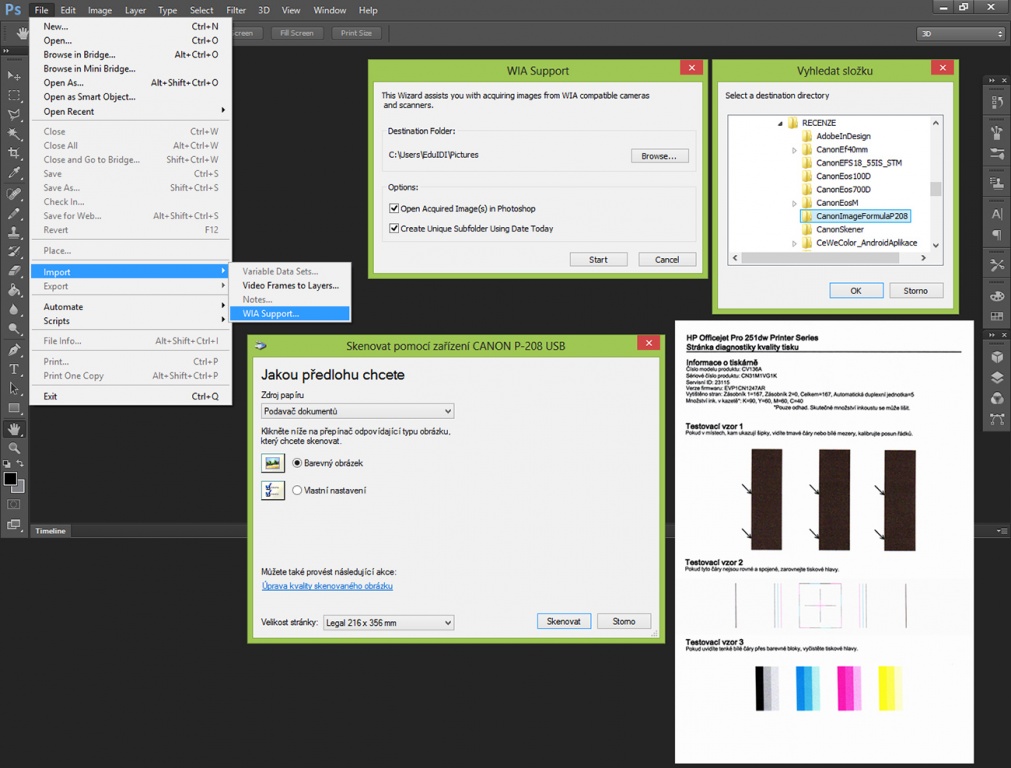Select the Rectangle shape tool
This screenshot has height=768, width=1011.
click(14, 408)
